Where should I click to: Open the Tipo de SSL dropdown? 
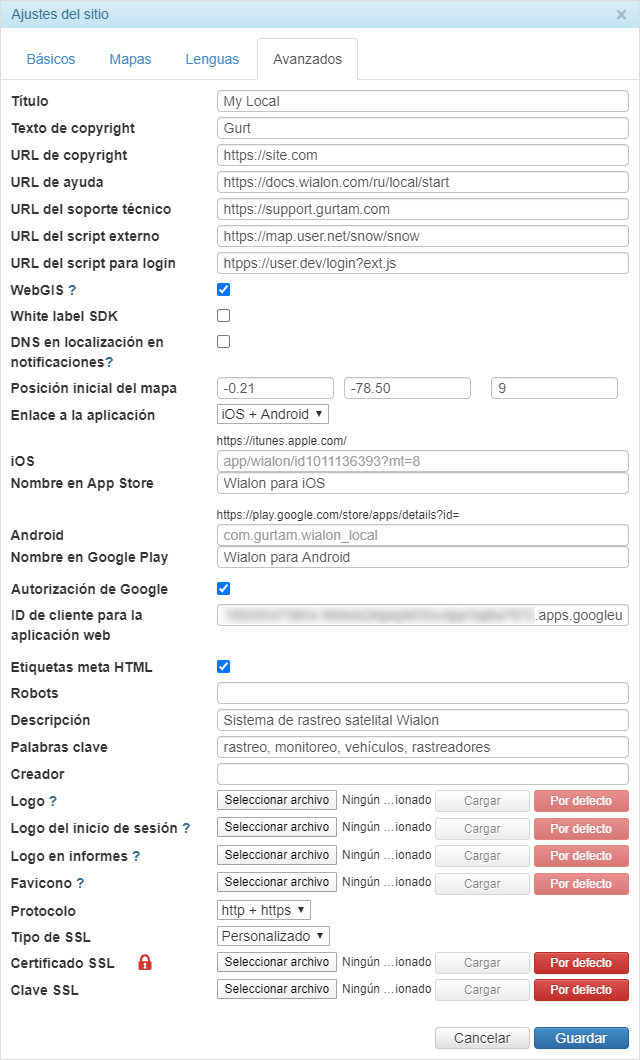(x=273, y=936)
